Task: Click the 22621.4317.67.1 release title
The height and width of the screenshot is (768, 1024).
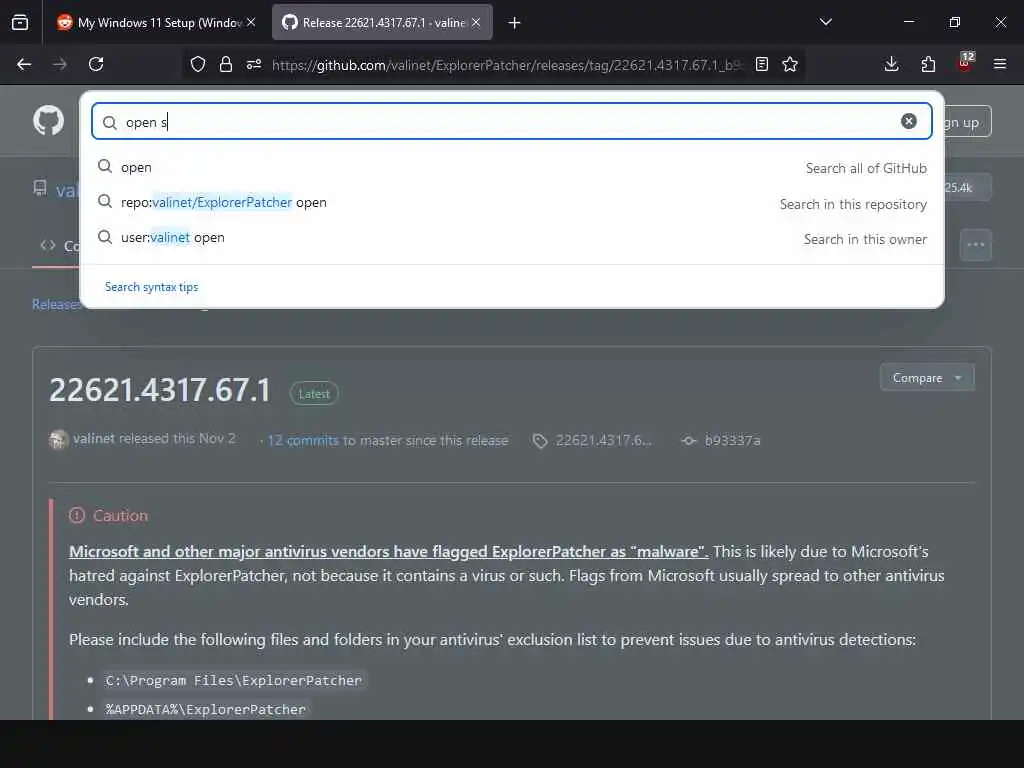Action: point(160,391)
